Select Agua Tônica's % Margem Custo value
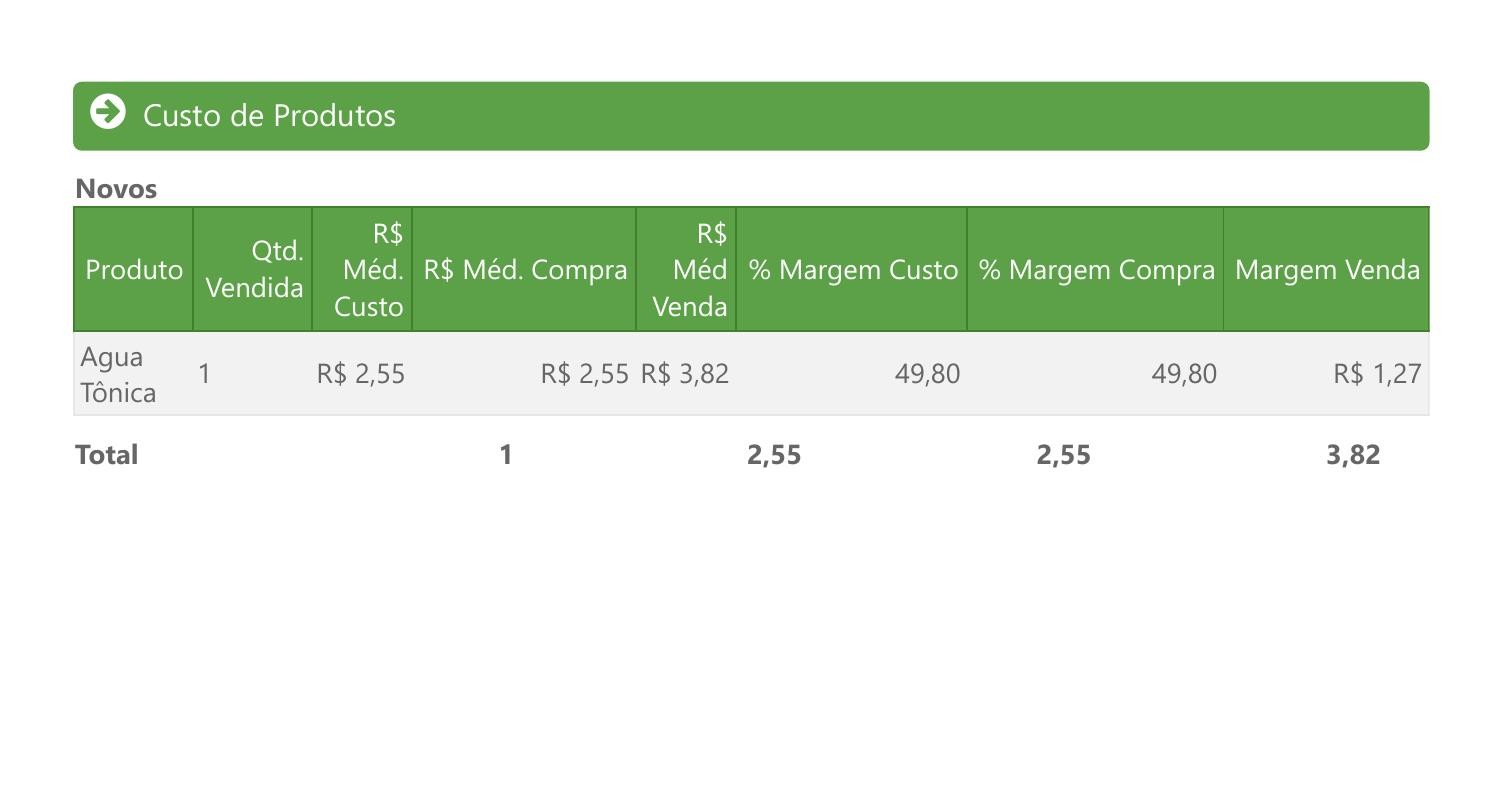The width and height of the screenshot is (1500, 785). (x=927, y=374)
